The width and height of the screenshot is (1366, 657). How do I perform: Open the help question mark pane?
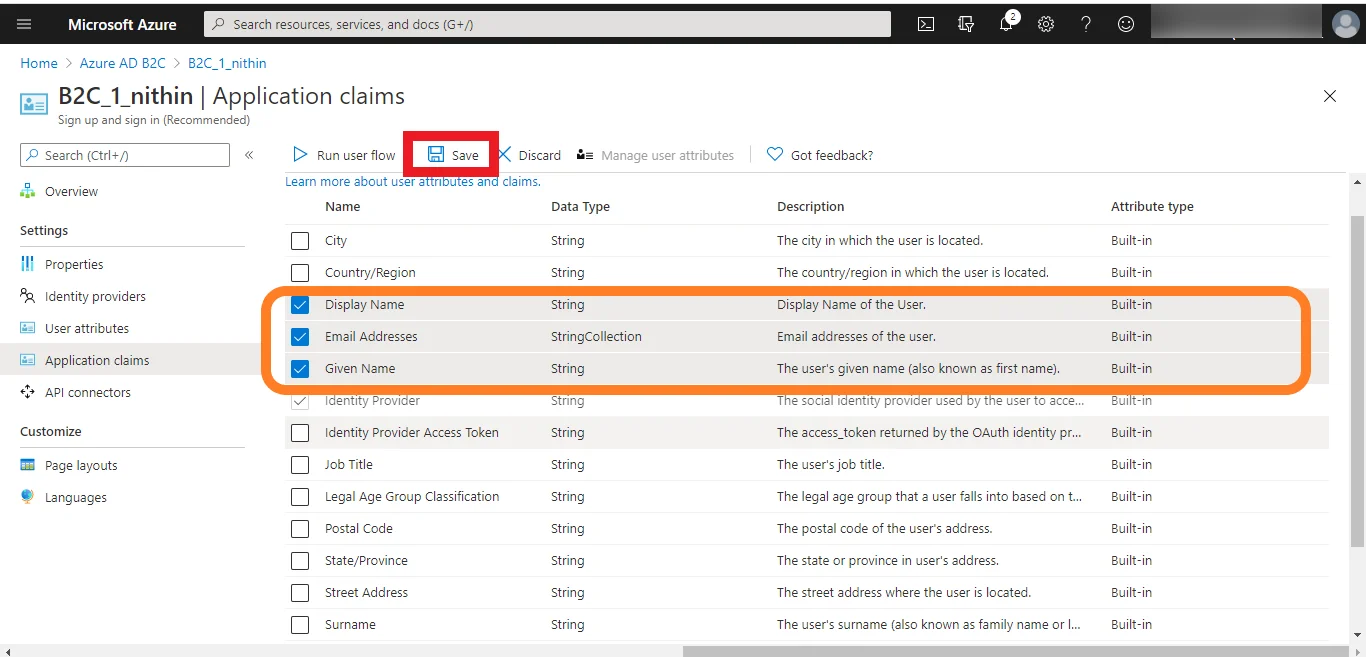(x=1086, y=23)
